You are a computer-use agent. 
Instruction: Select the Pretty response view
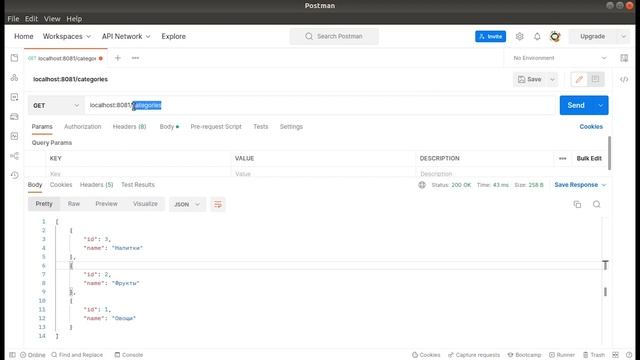pos(44,204)
